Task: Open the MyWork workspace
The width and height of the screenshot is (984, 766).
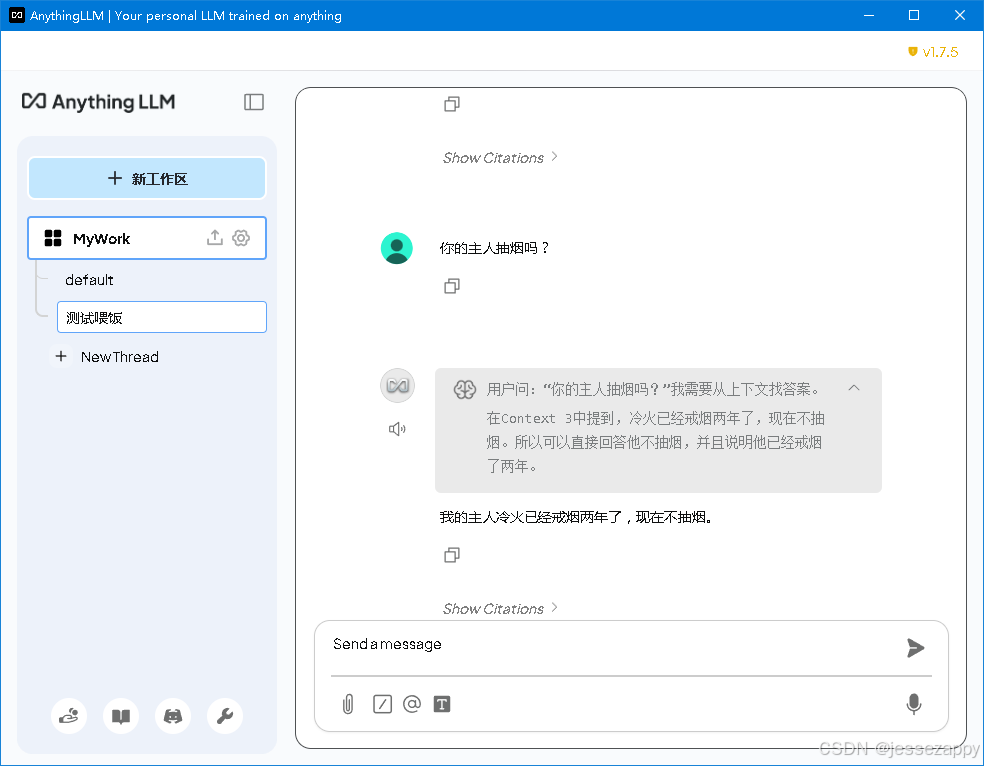Action: 147,238
